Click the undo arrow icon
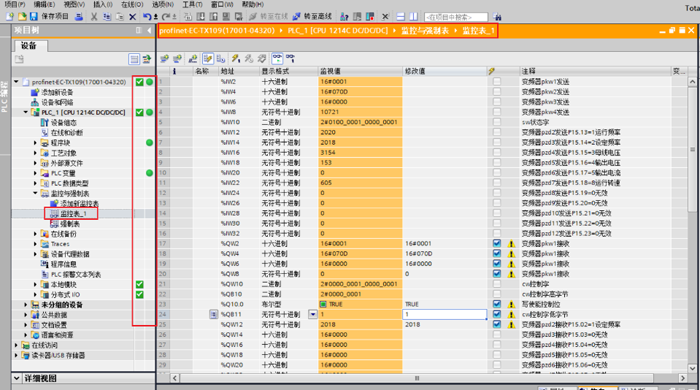This screenshot has height=390, width=700. click(x=147, y=17)
